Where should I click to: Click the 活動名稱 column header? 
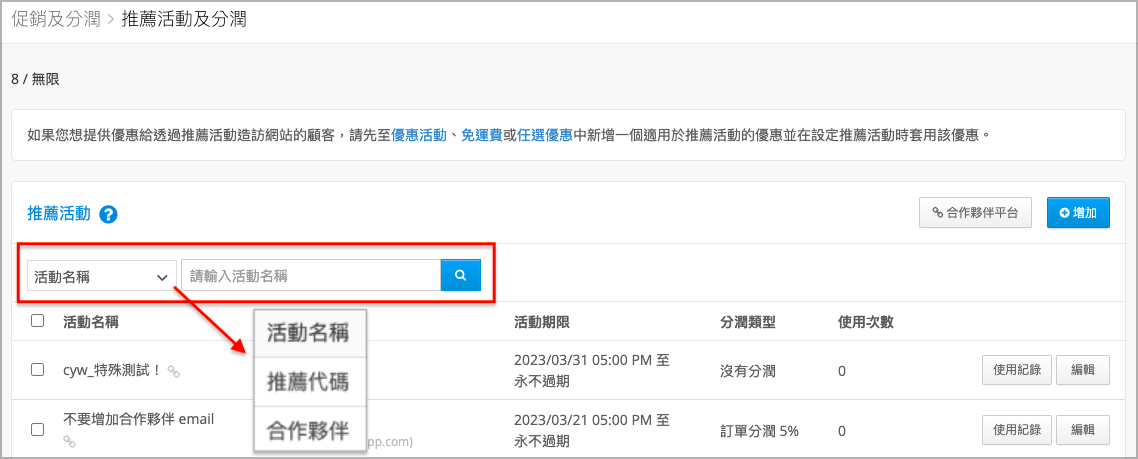pos(91,322)
